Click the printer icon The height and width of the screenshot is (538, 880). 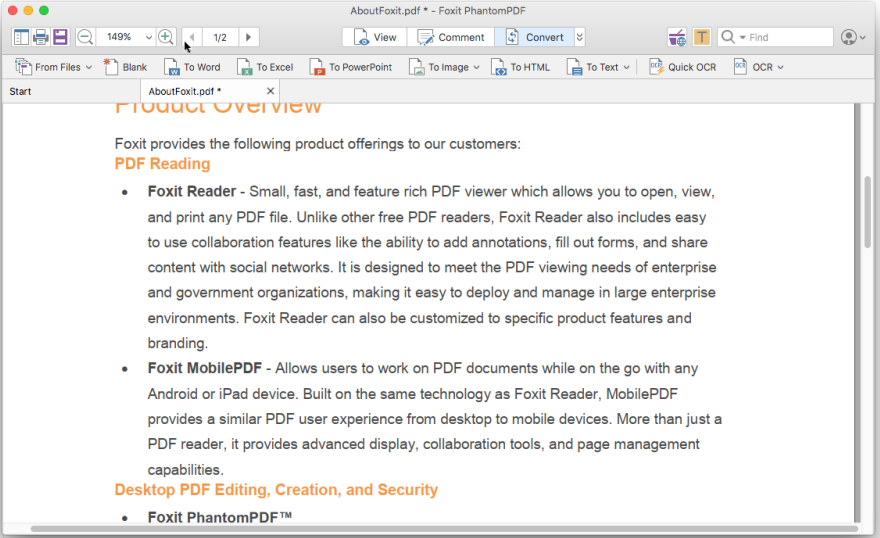(x=40, y=37)
